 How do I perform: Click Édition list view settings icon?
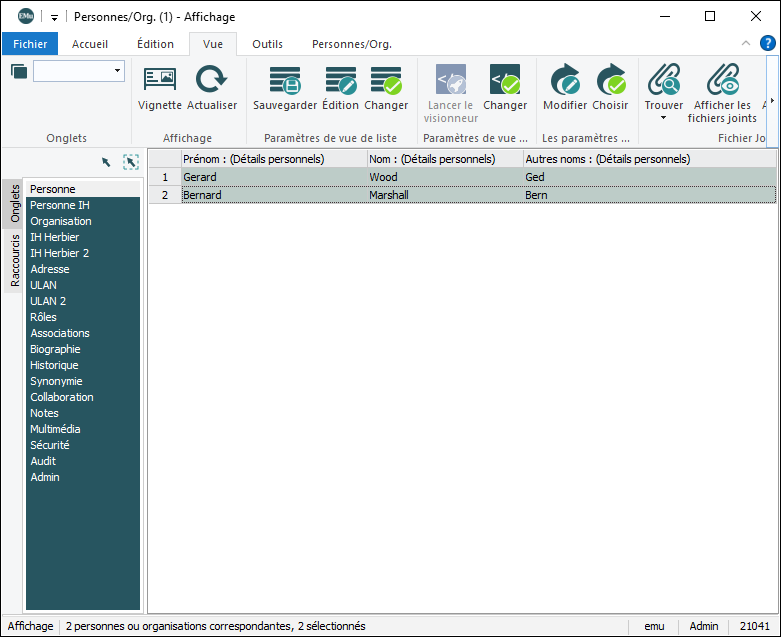point(340,81)
